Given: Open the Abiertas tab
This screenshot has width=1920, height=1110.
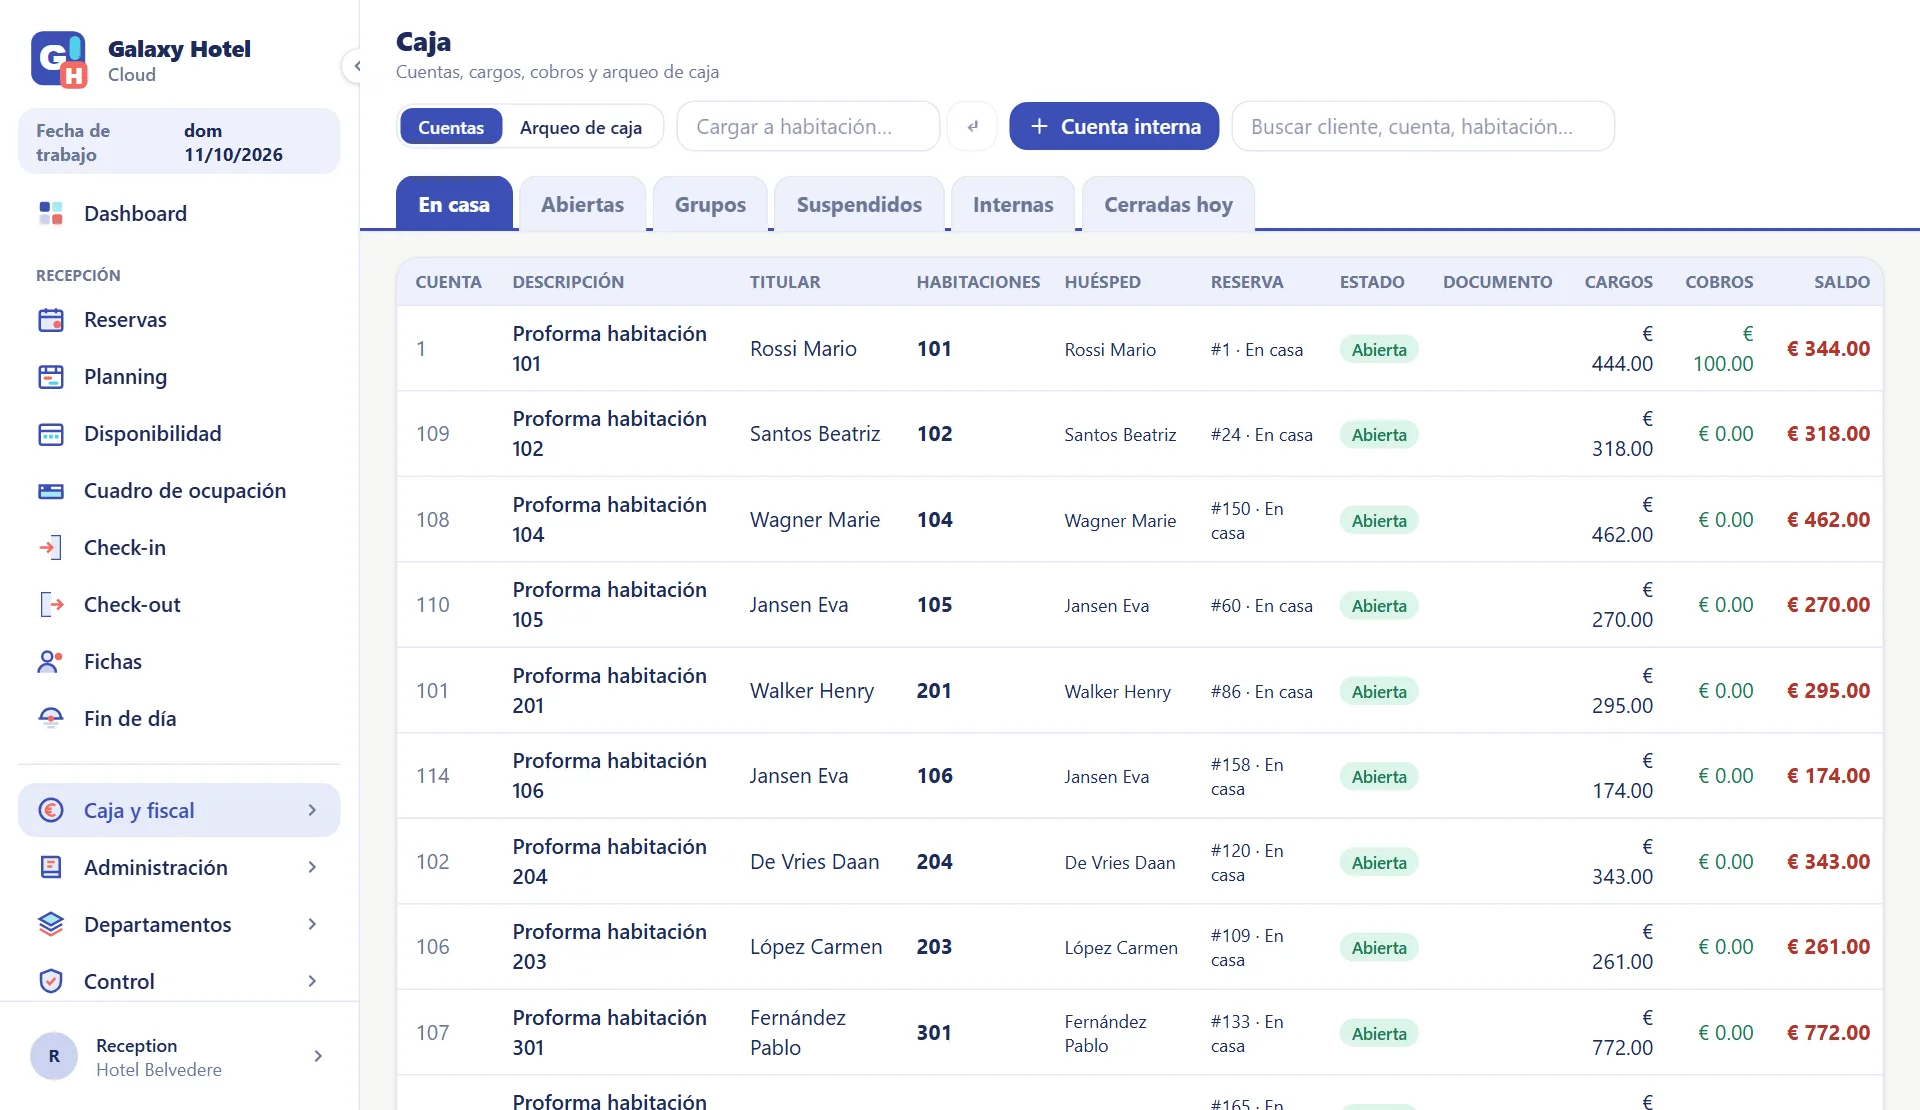Looking at the screenshot, I should pos(583,204).
